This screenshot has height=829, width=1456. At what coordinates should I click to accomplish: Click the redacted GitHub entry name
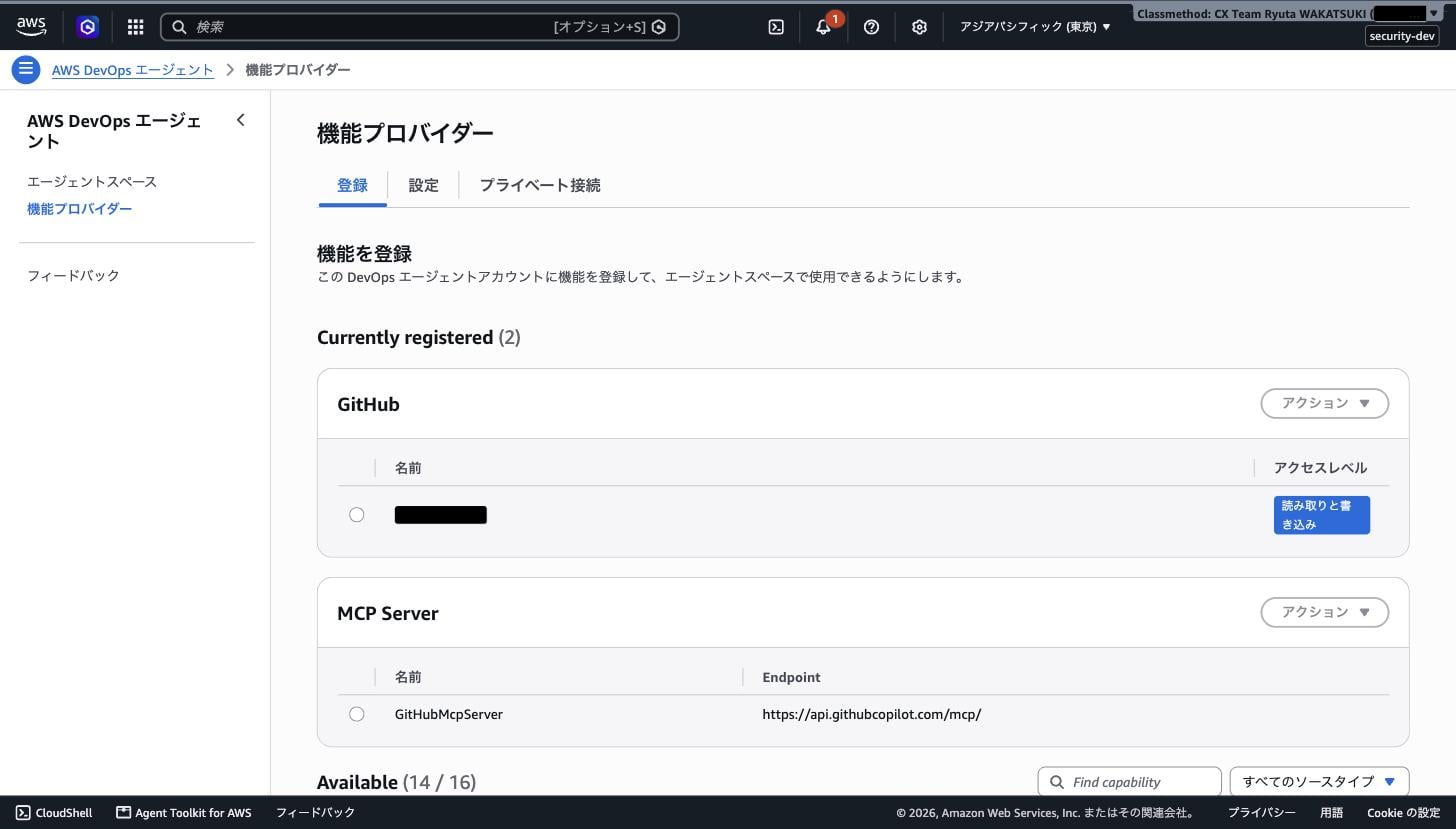[441, 515]
